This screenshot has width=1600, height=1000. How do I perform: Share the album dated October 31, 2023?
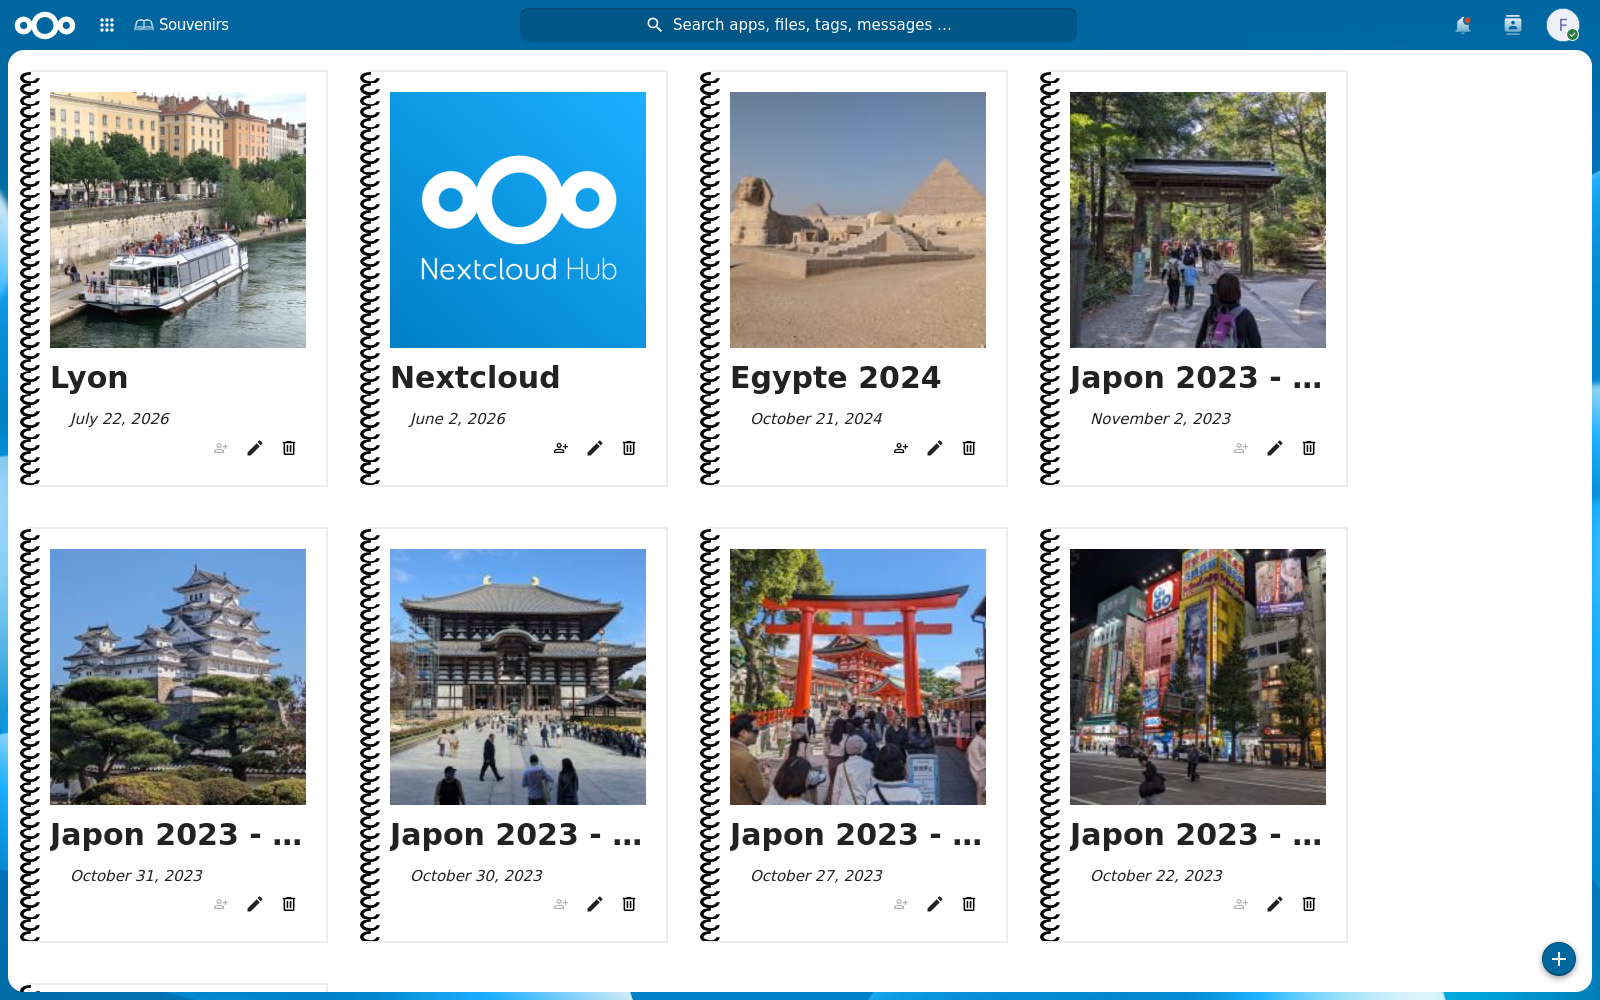(x=221, y=904)
